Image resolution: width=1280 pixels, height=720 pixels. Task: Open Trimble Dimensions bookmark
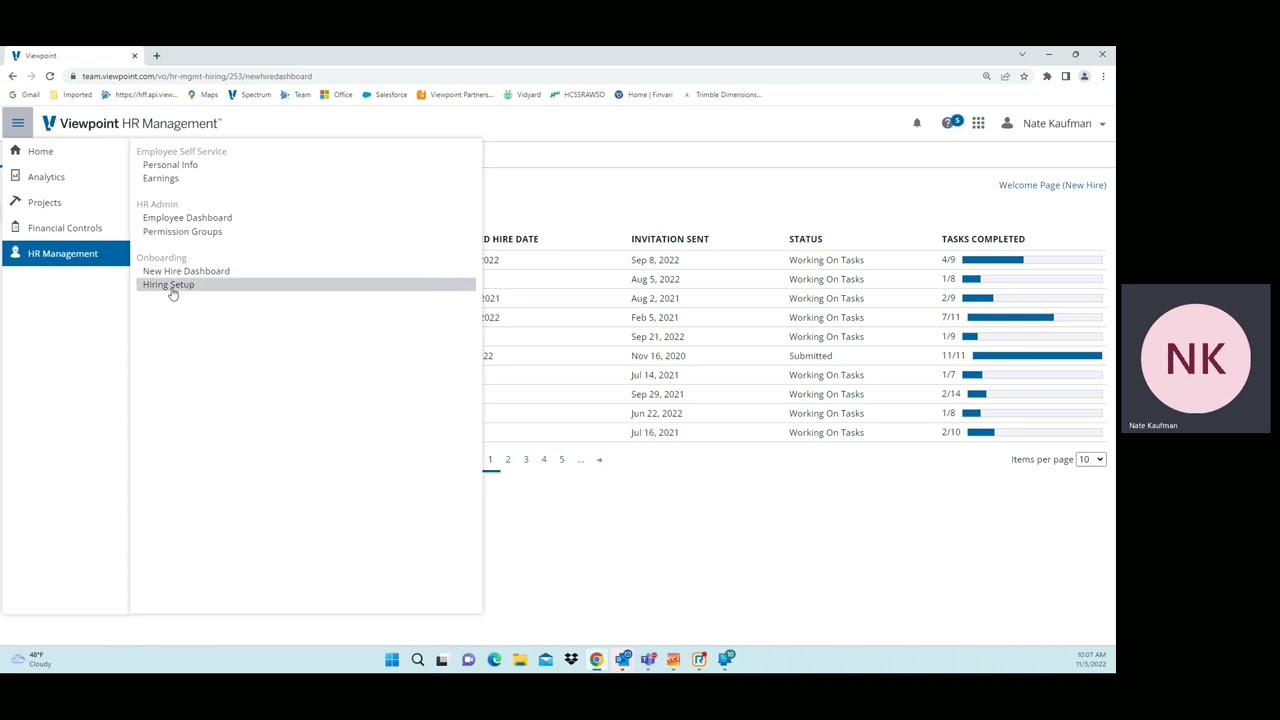click(722, 95)
